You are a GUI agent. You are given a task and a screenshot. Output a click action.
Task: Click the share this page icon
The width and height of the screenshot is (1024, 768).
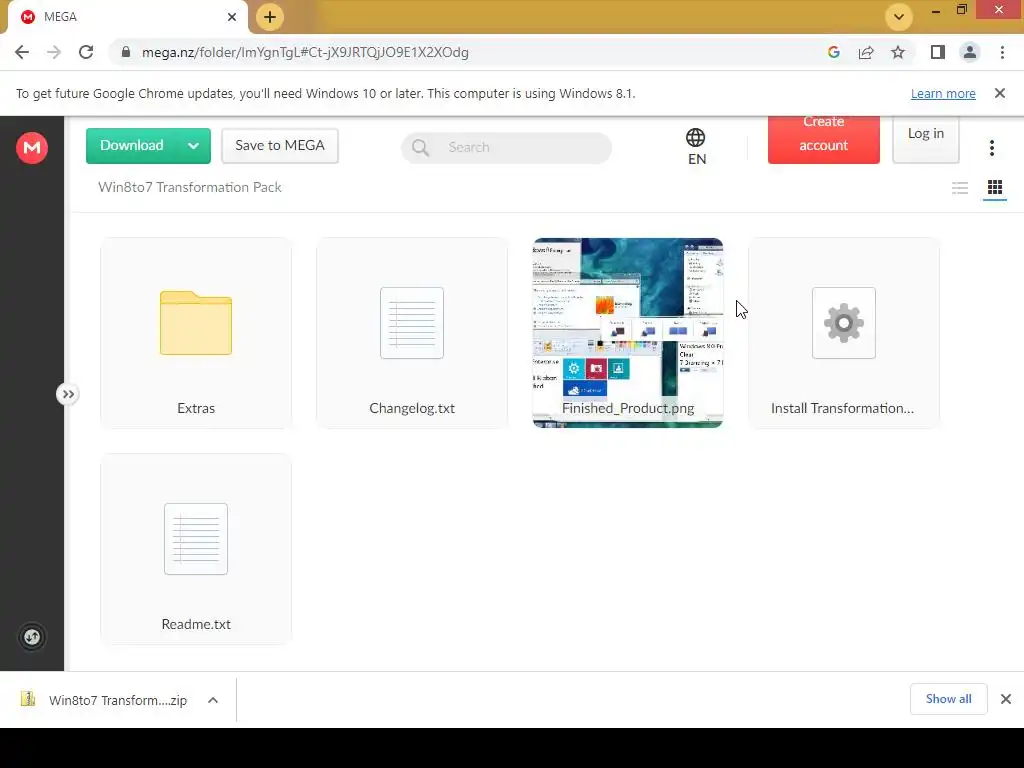pos(866,52)
